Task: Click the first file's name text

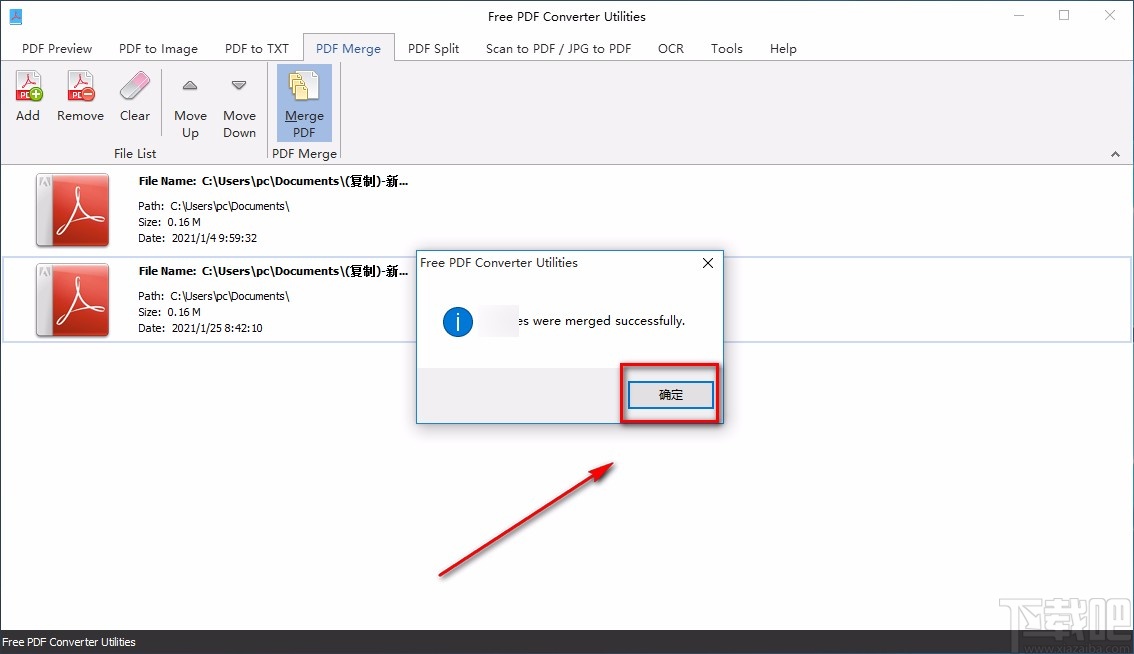Action: (273, 181)
